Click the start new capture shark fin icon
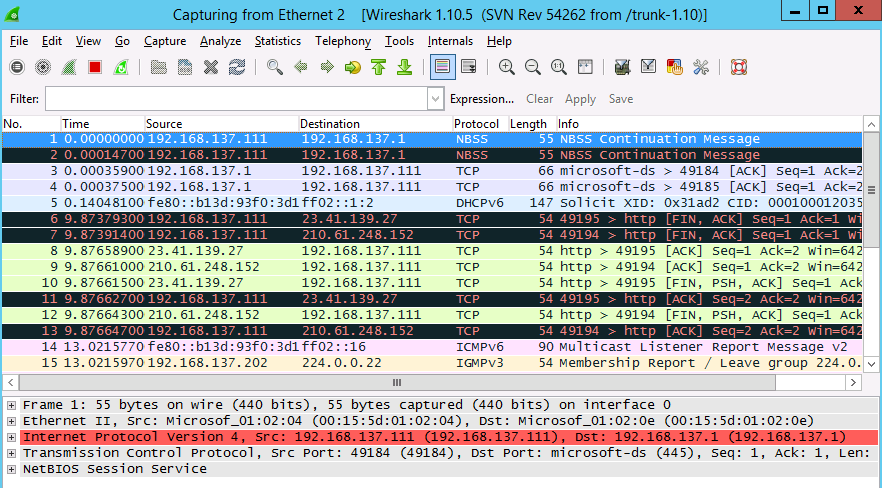Screen dimensions: 882x488 coord(69,67)
